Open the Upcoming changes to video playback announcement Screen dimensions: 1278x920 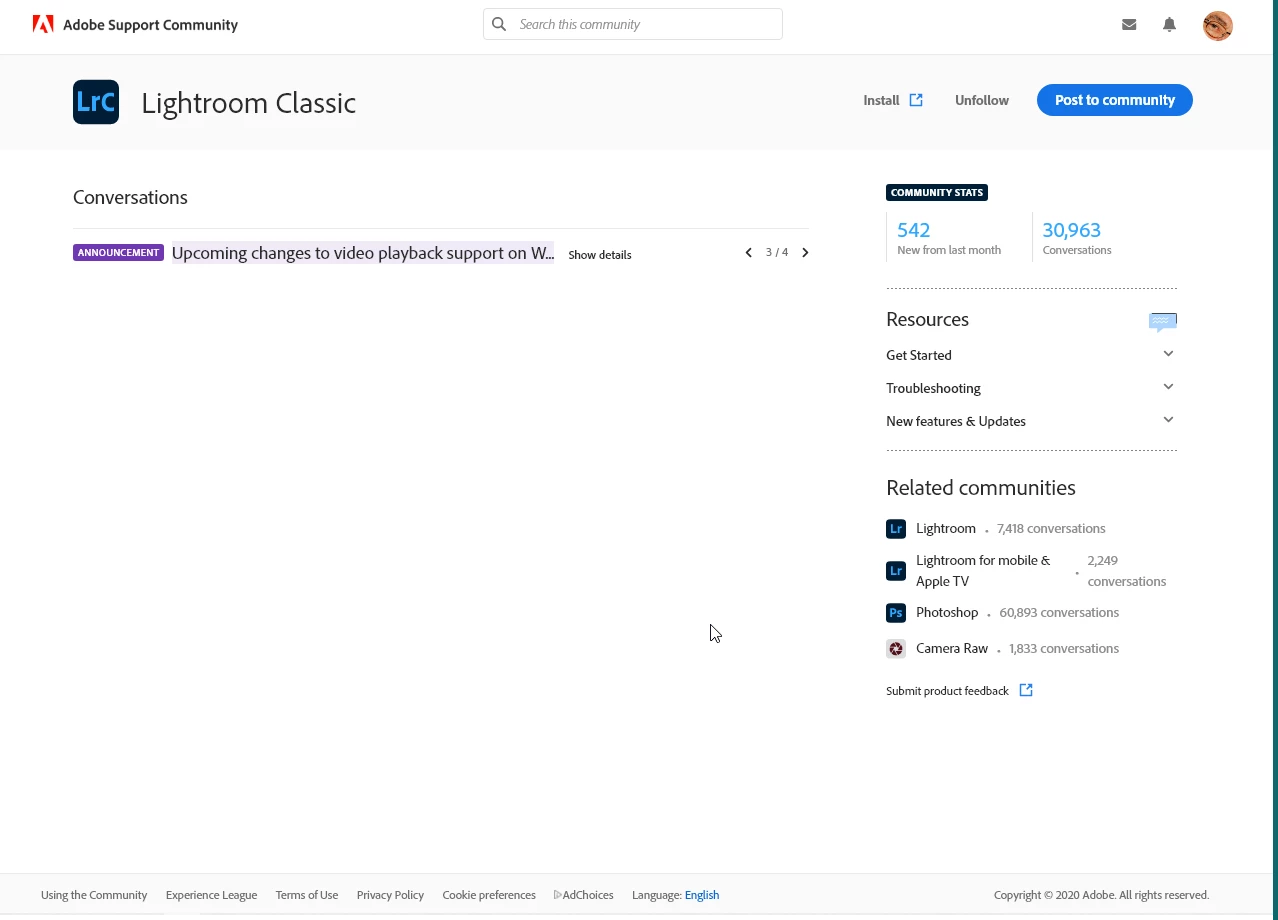pyautogui.click(x=363, y=253)
